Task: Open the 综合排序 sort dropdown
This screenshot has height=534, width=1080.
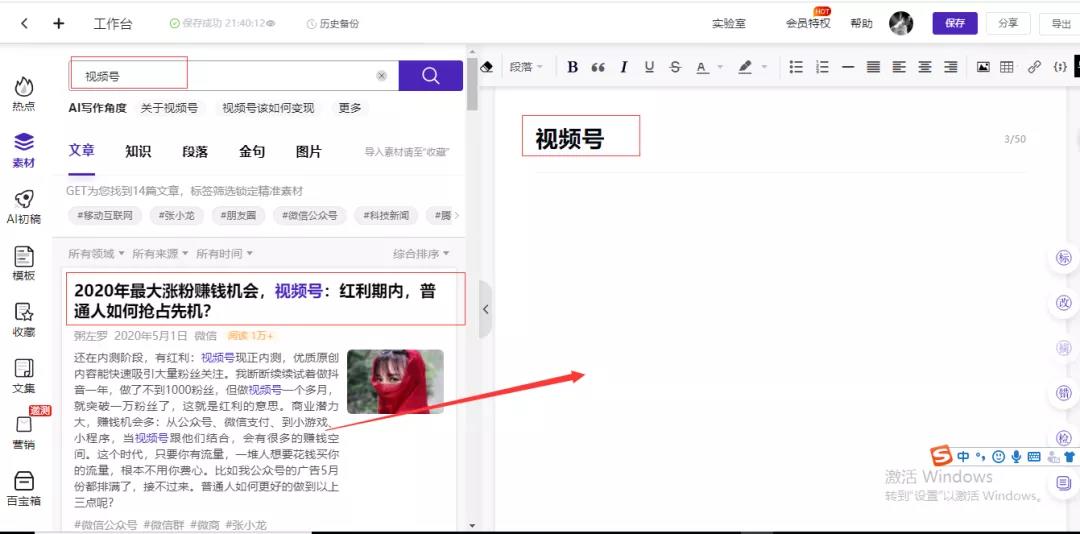Action: click(421, 254)
